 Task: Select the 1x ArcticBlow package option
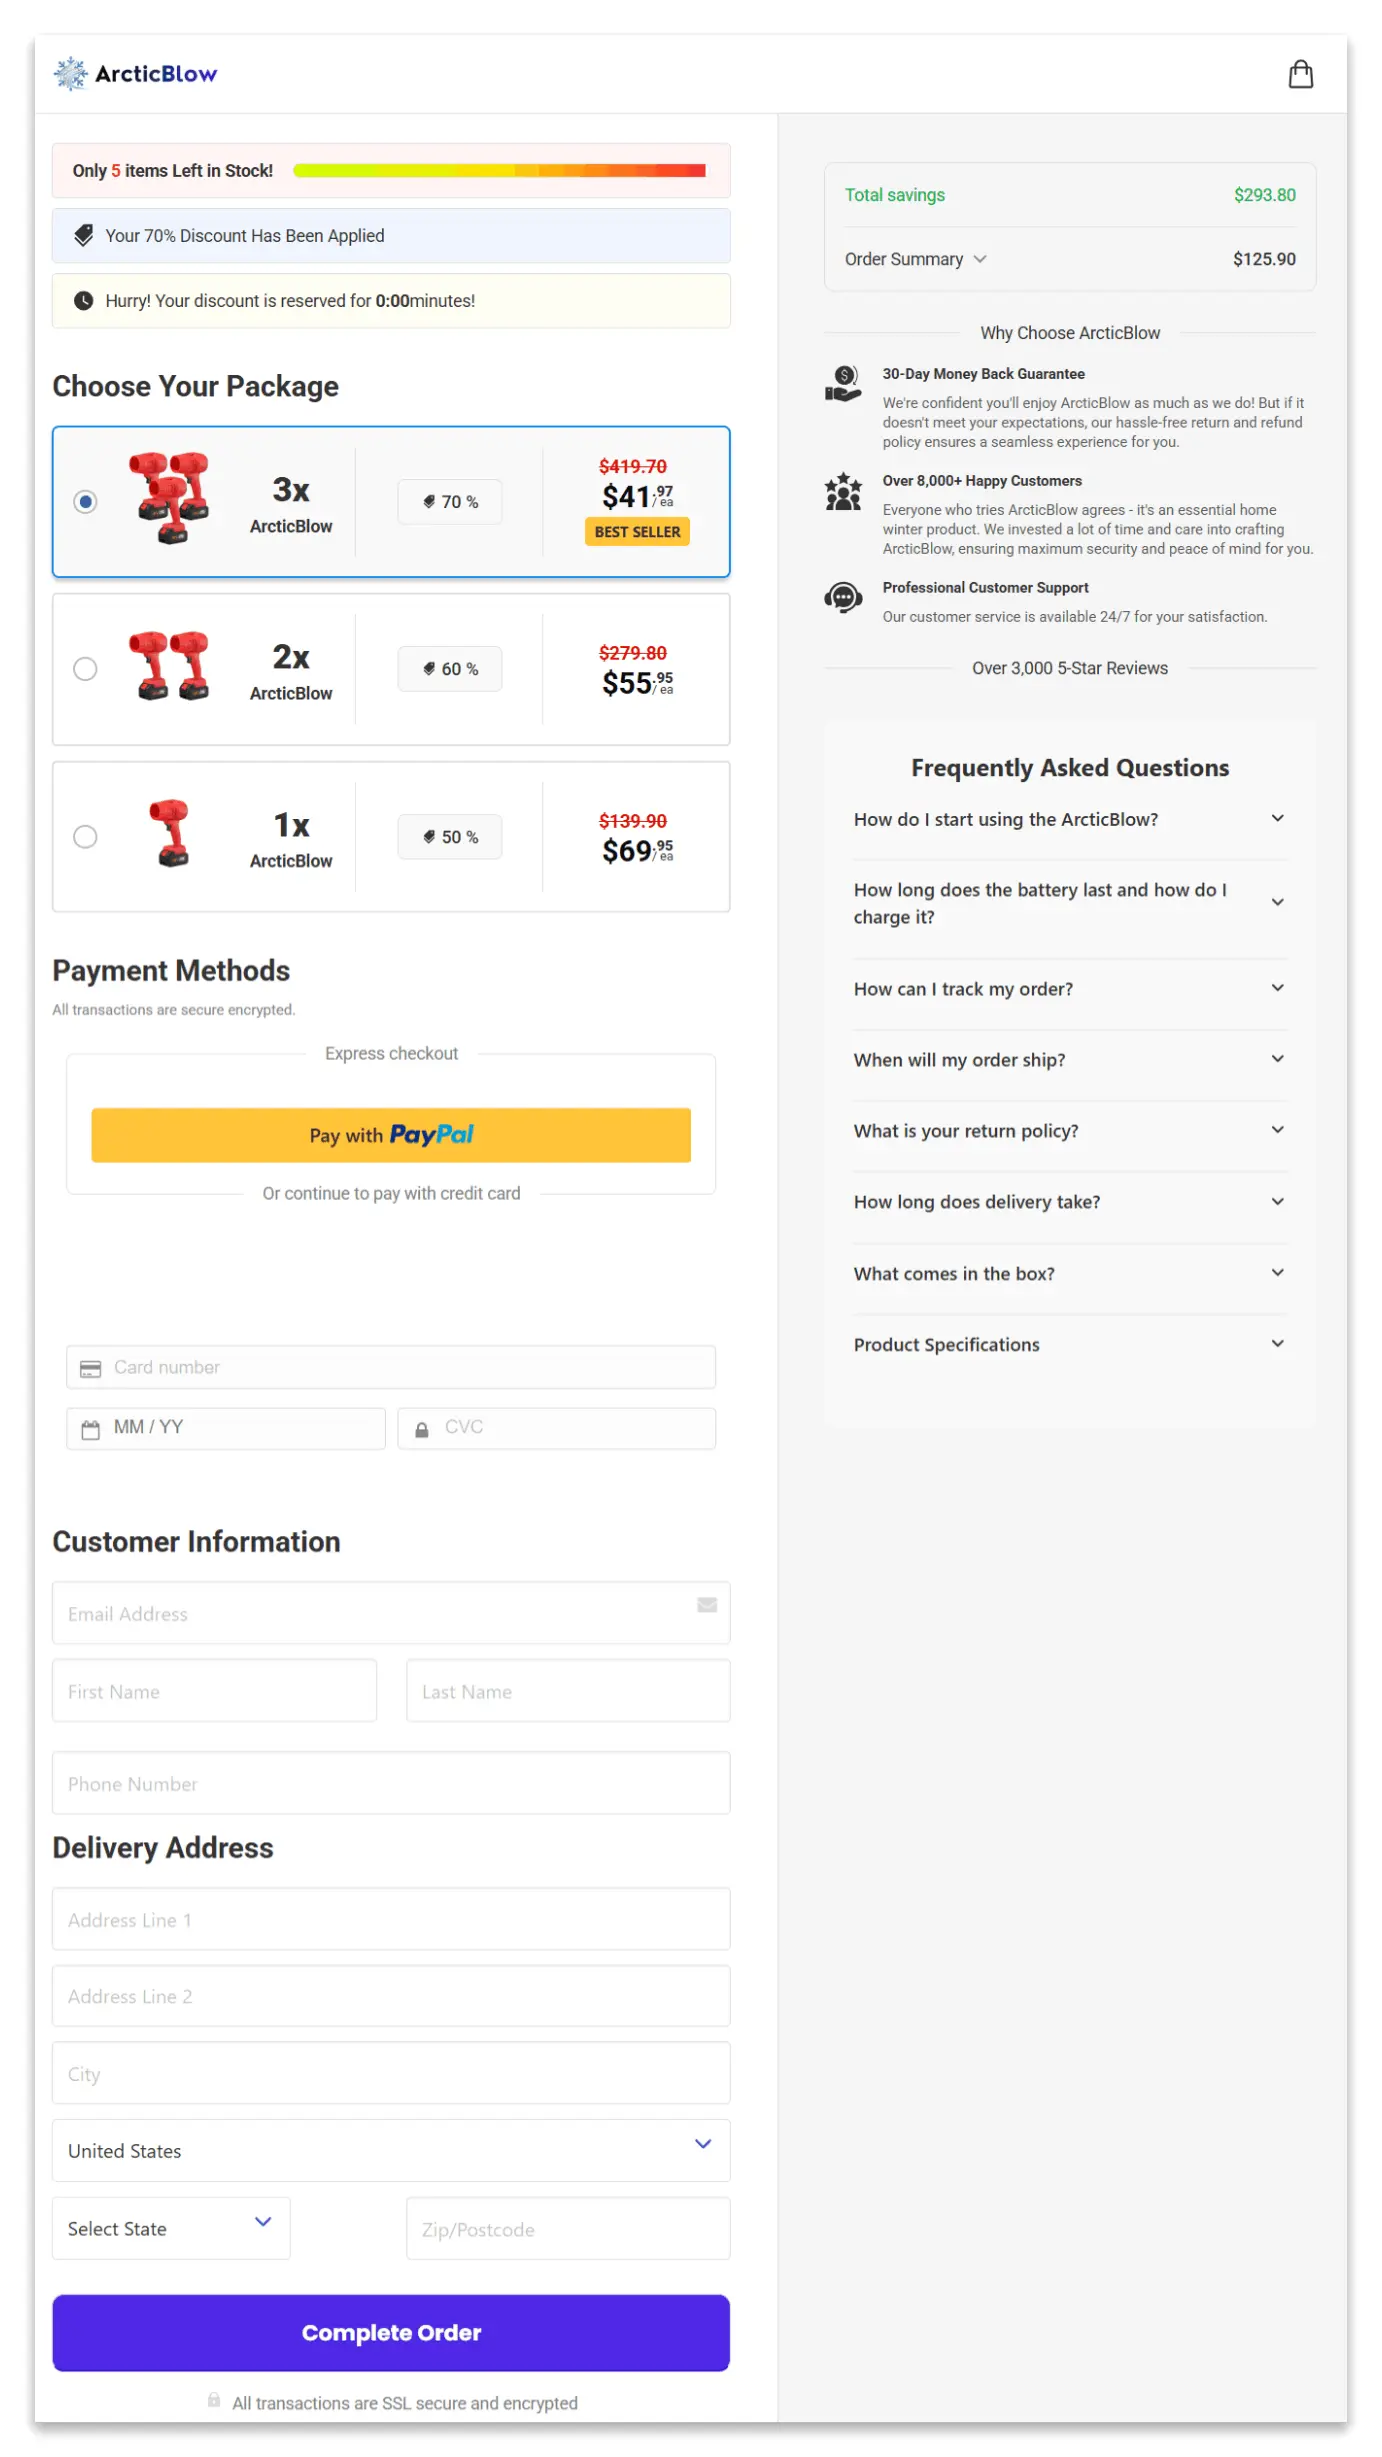coord(86,837)
